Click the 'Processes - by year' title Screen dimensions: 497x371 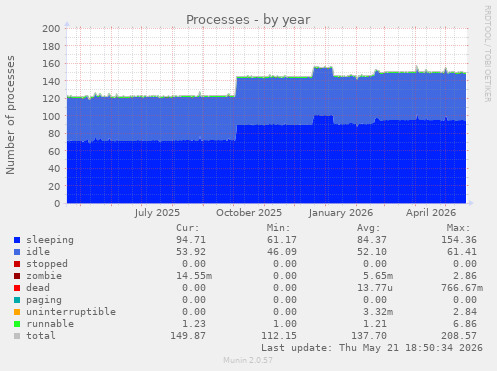pyautogui.click(x=248, y=20)
